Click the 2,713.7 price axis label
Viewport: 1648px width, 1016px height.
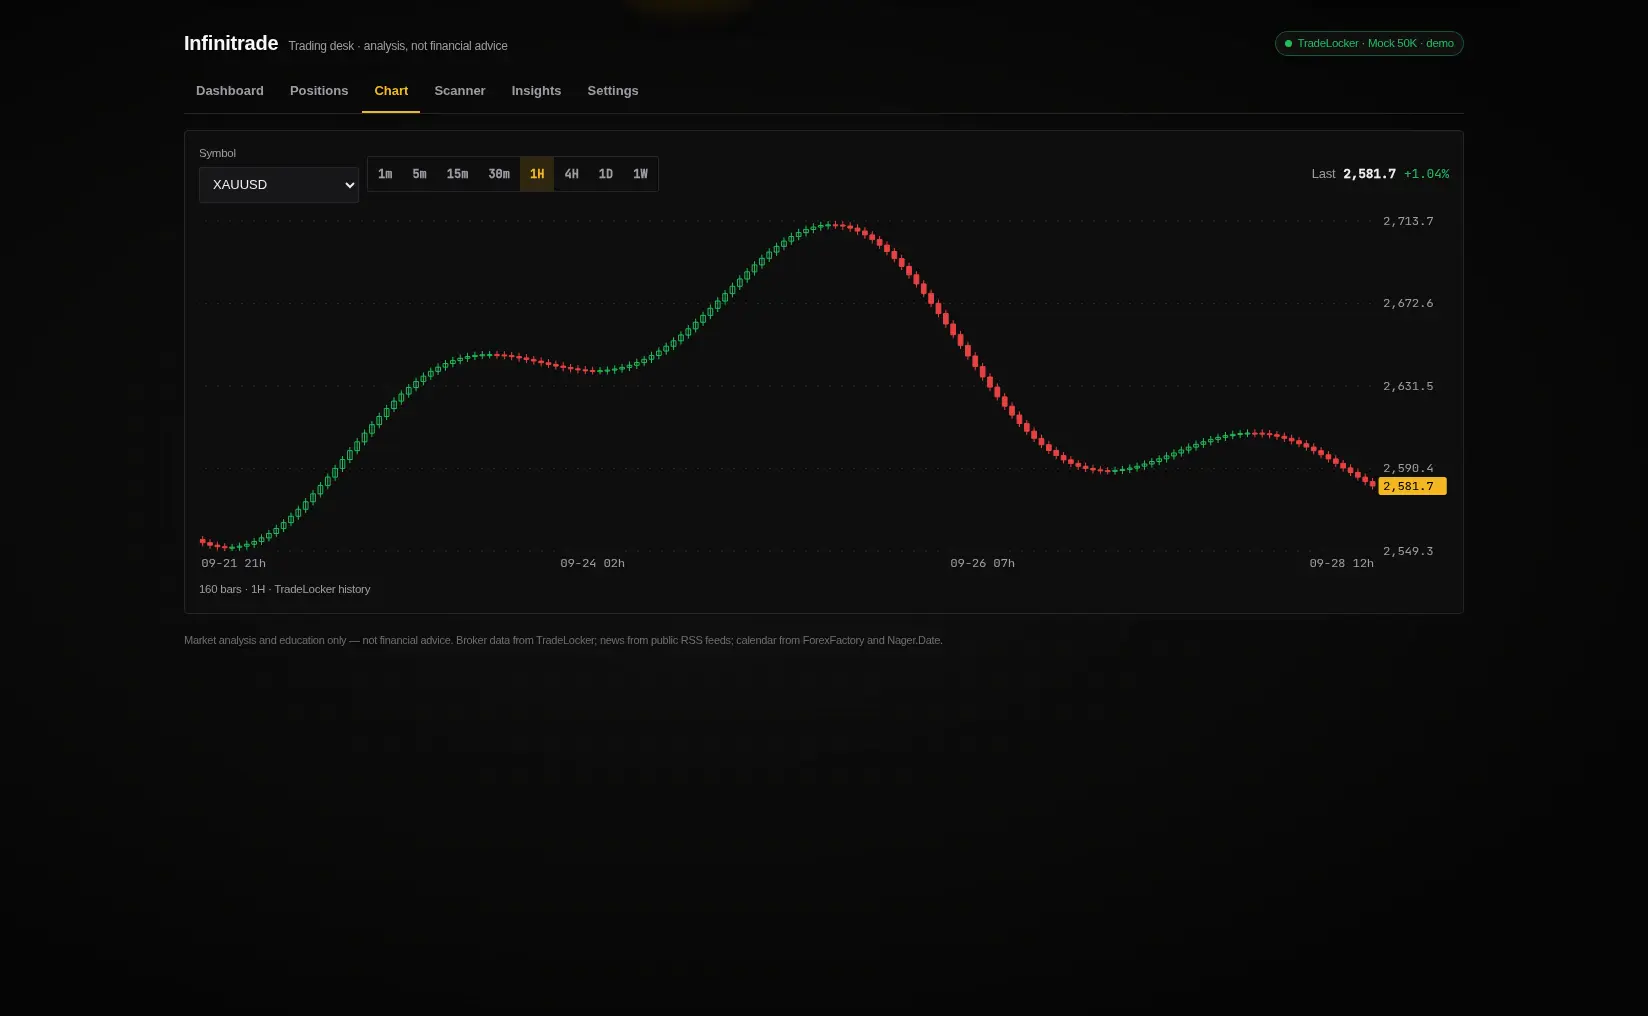(1408, 221)
